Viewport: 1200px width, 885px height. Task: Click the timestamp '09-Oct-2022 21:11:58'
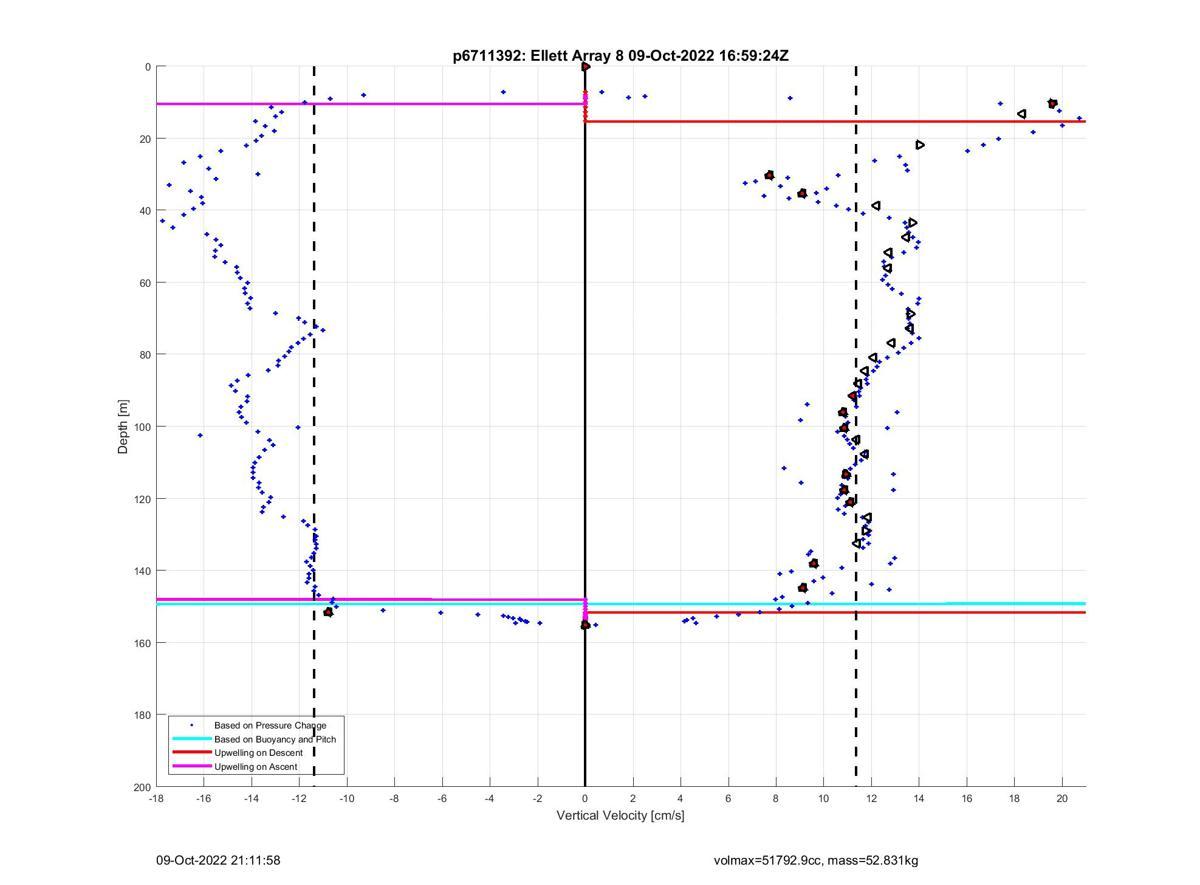[218, 860]
